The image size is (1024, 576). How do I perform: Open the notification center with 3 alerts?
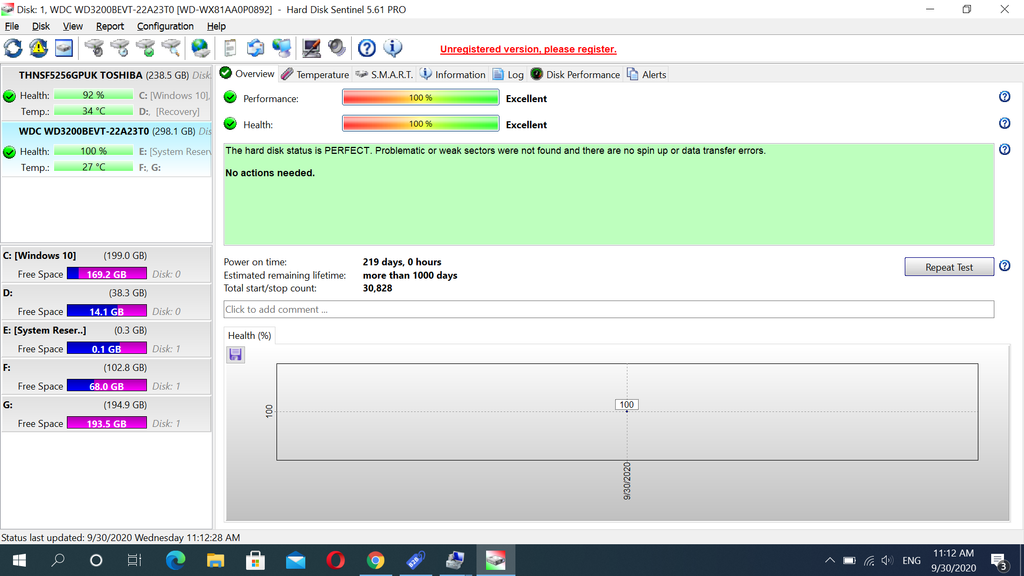tap(999, 560)
